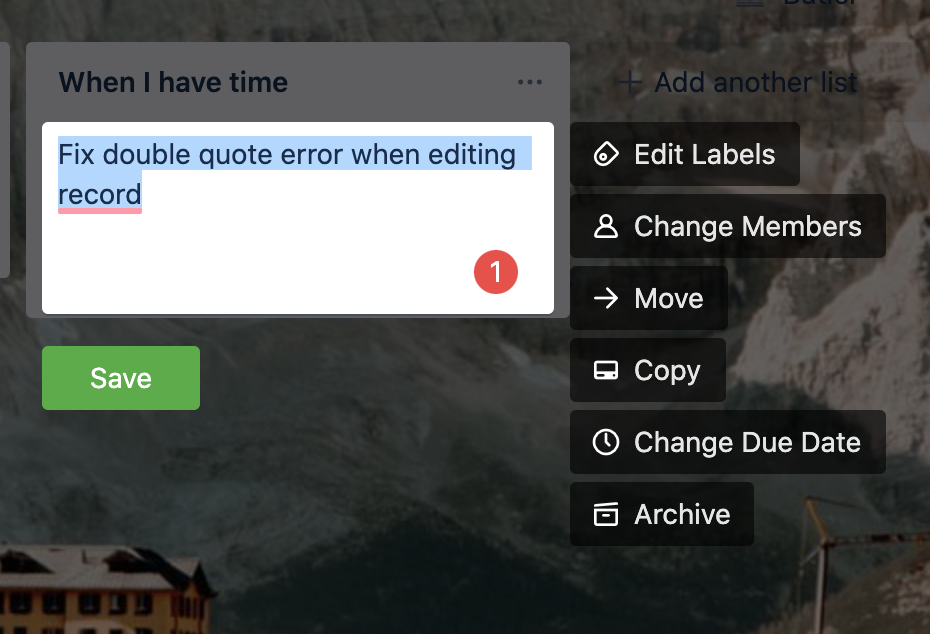Choose the Copy text in quick menu
The height and width of the screenshot is (634, 930).
click(x=667, y=371)
